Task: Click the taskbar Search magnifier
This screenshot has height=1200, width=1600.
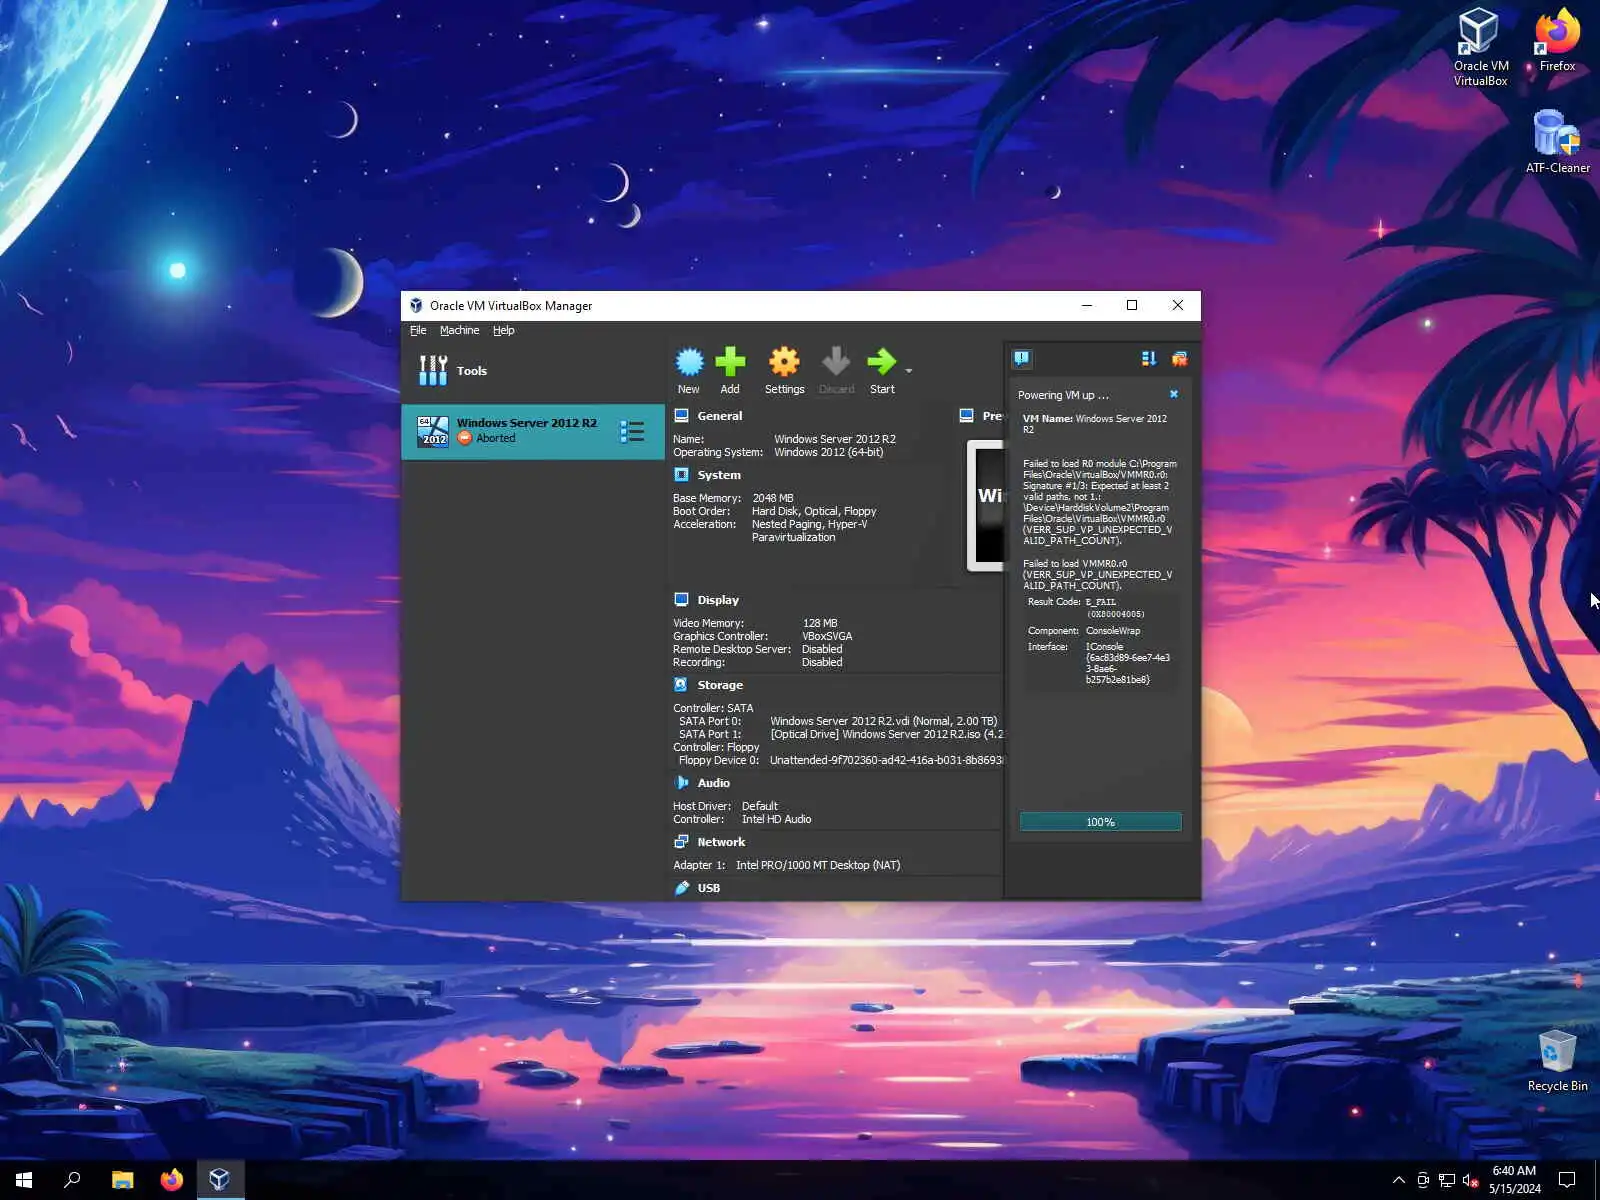Action: (x=72, y=1180)
